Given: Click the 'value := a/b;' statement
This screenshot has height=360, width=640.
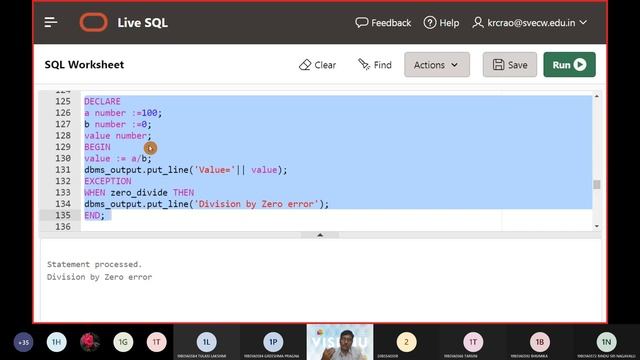Looking at the screenshot, I should click(x=118, y=158).
